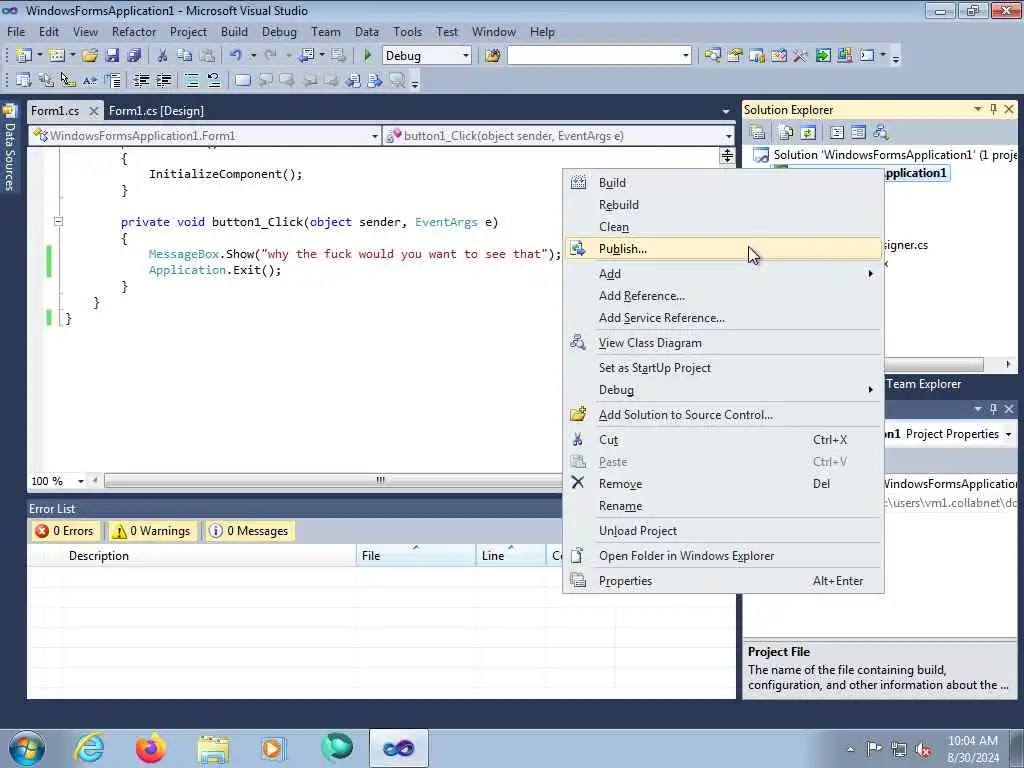
Task: Click the Windows Start orb
Action: coord(27,748)
